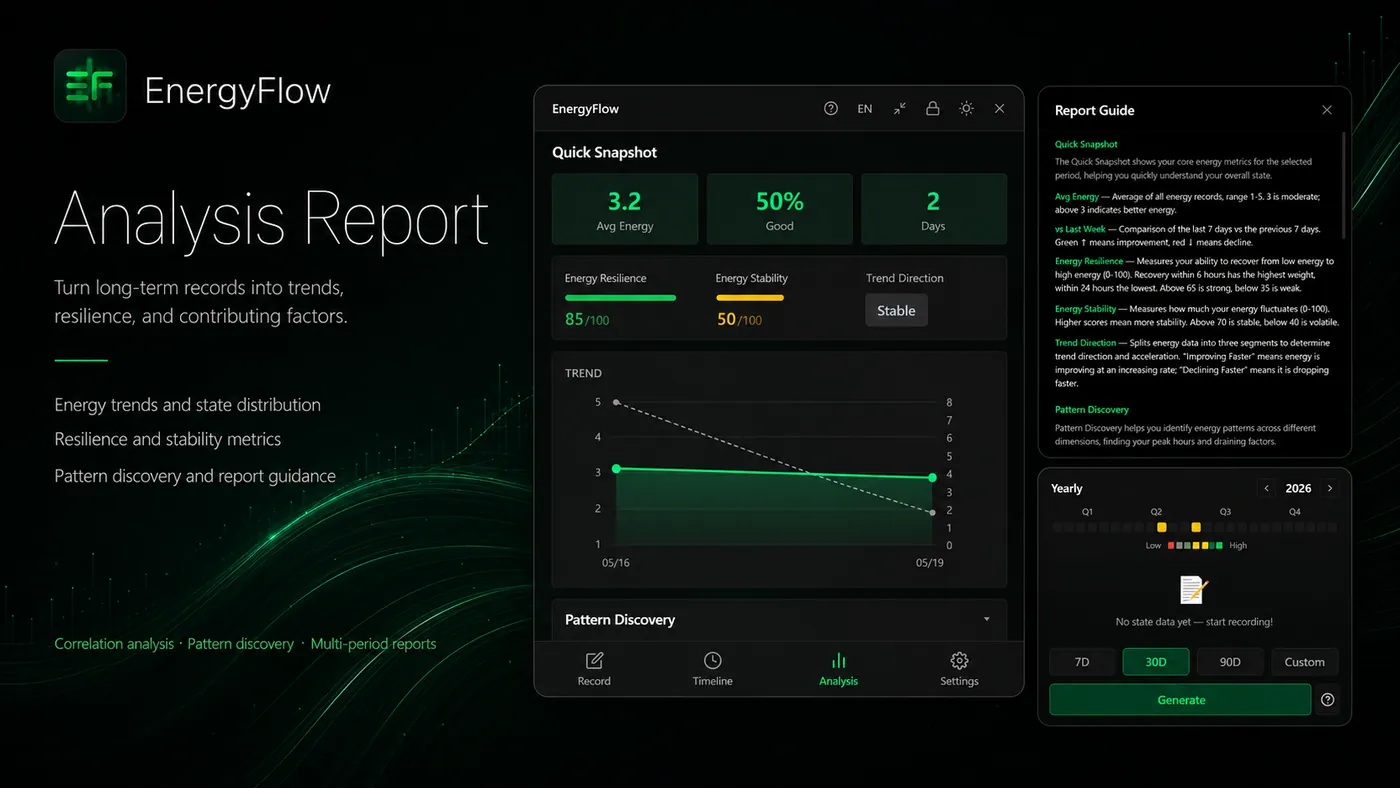Click the yellow Energy Stability progress bar
Image resolution: width=1400 pixels, height=788 pixels.
pos(750,297)
